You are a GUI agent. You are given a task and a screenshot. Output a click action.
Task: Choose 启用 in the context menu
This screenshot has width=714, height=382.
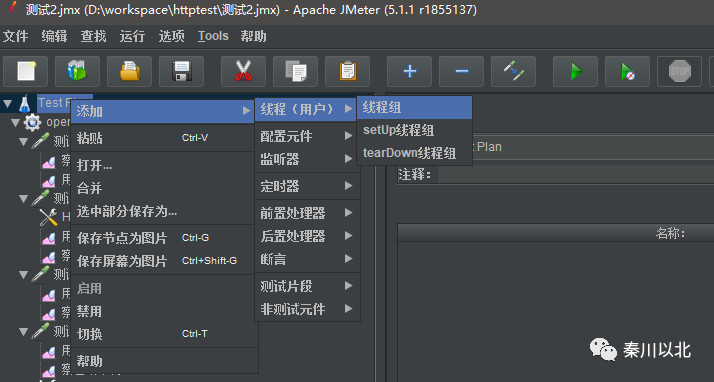click(x=163, y=289)
